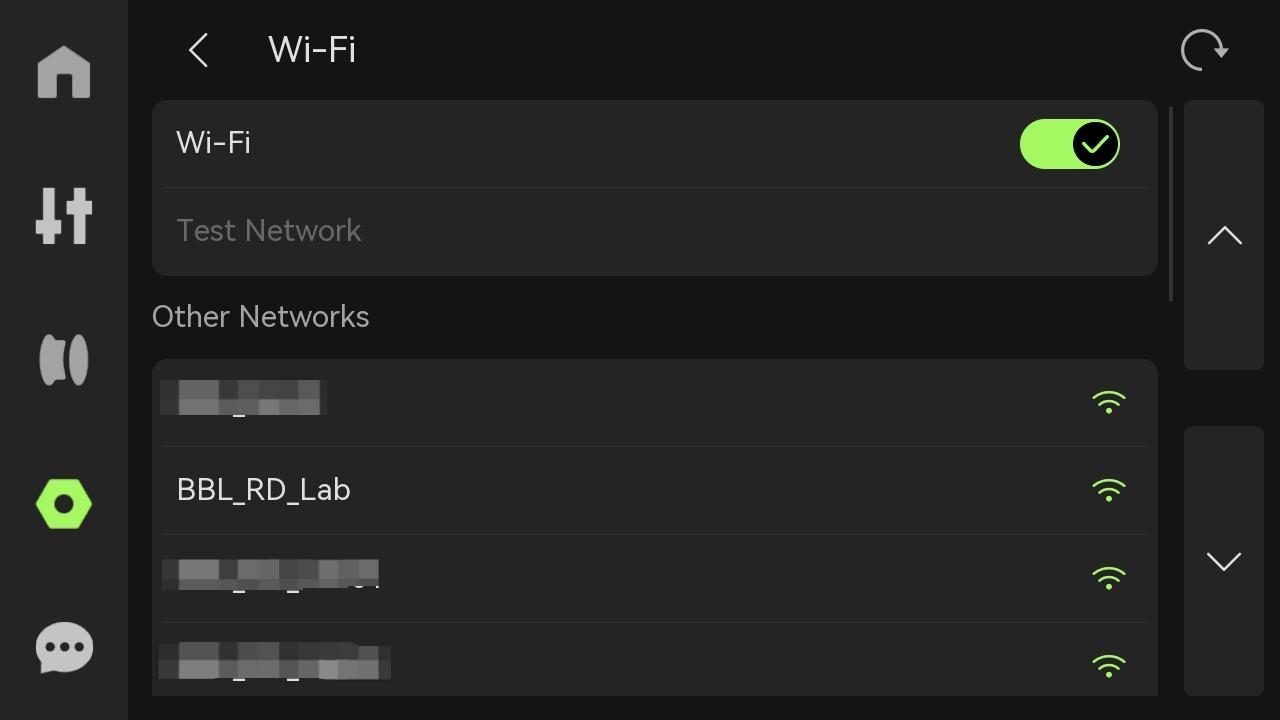Choose the third network in the list

point(655,578)
